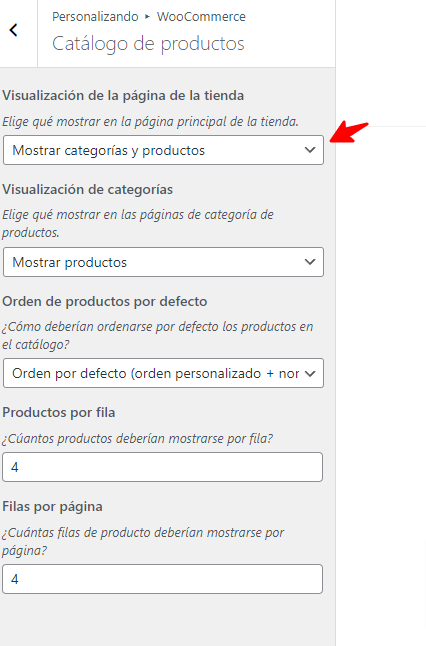The width and height of the screenshot is (426, 646).
Task: Click the chevron of the default order select
Action: click(x=310, y=373)
